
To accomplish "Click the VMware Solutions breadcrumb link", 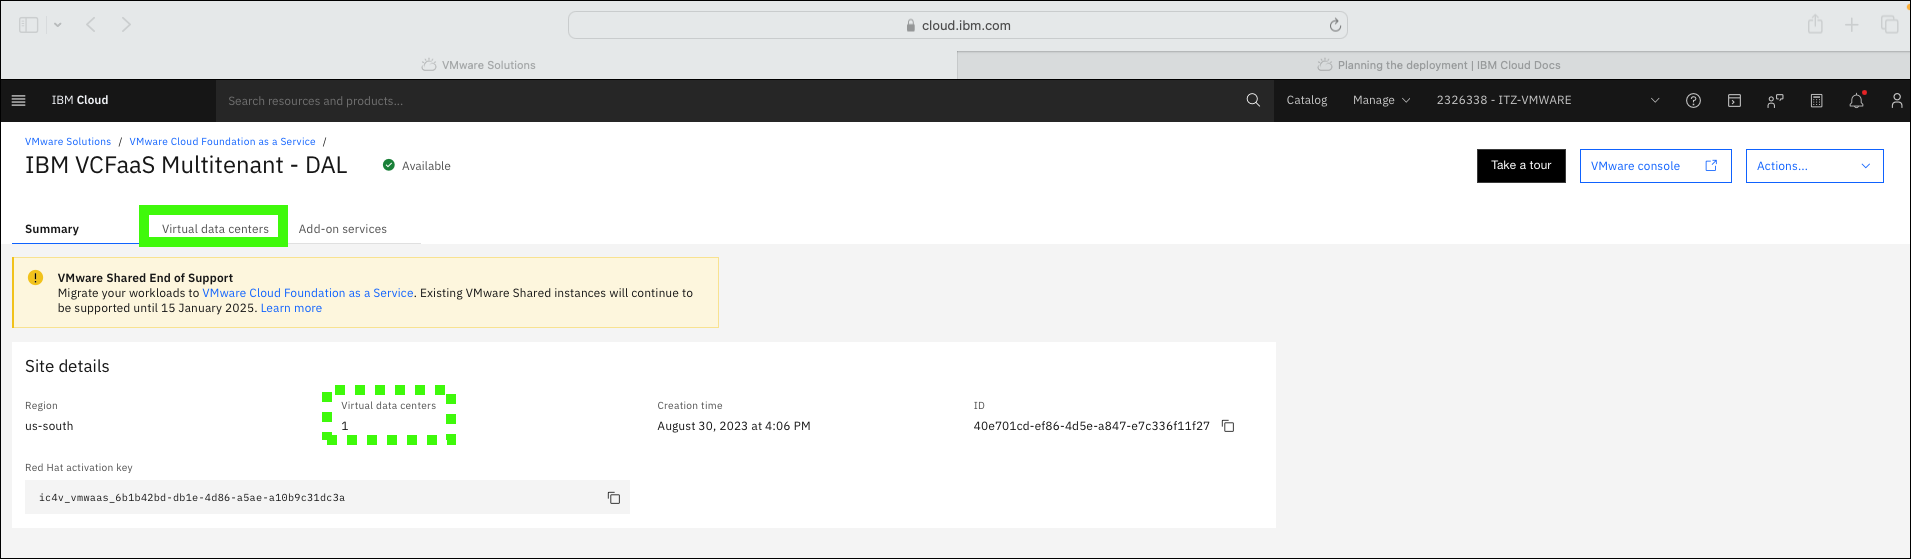I will pyautogui.click(x=68, y=142).
